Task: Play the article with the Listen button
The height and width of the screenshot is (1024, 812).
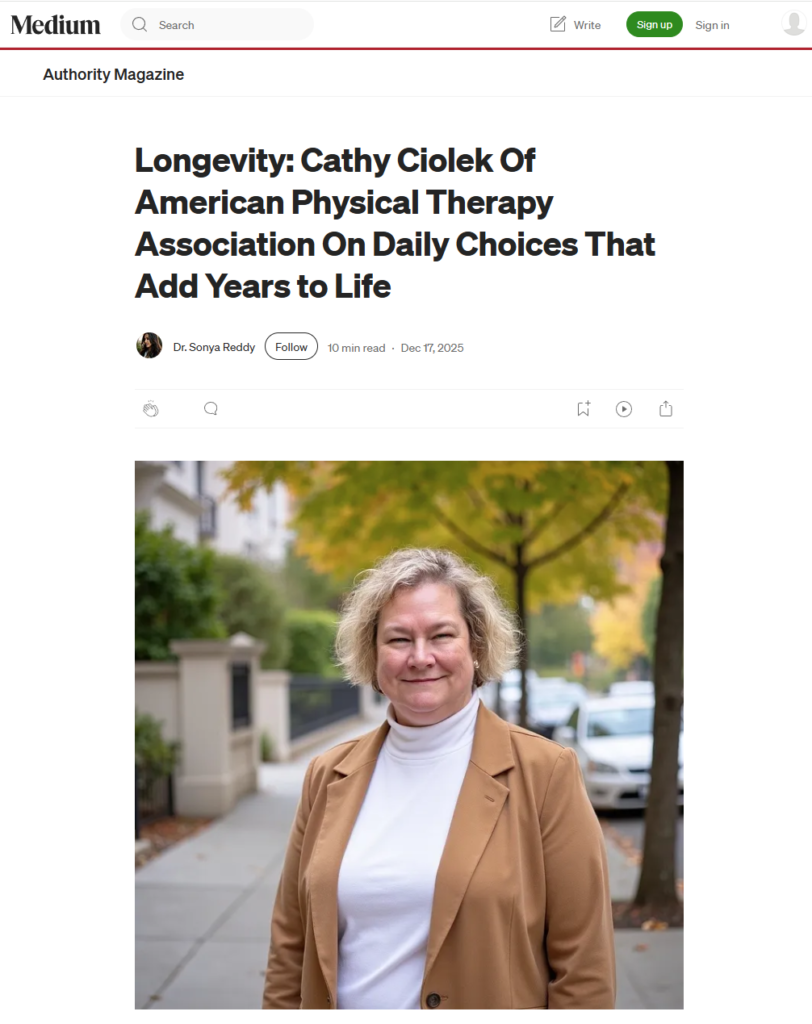Action: [x=624, y=408]
